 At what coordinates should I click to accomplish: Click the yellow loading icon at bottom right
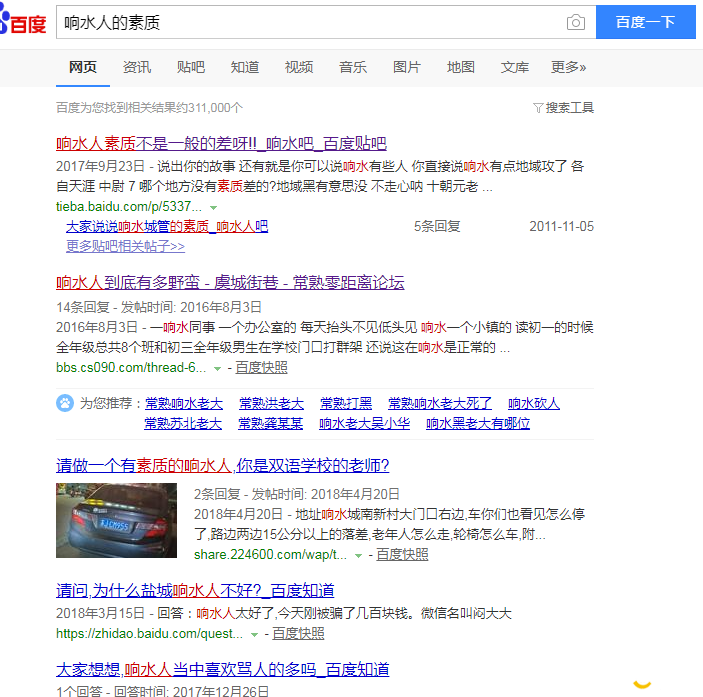[642, 684]
